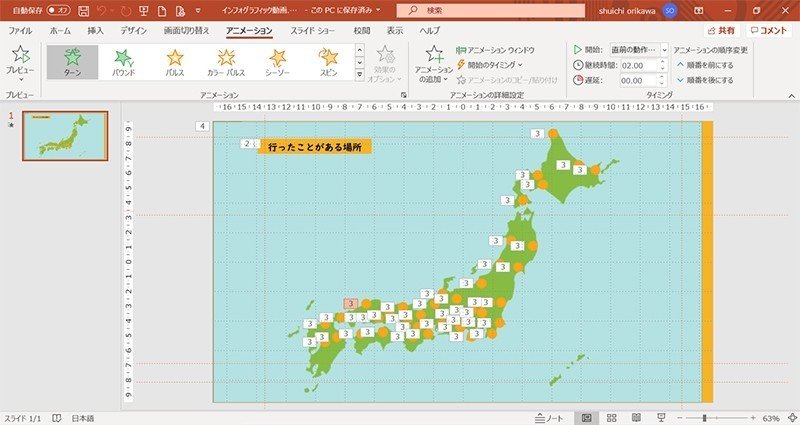Open 開始 start timing combo box

coord(639,50)
